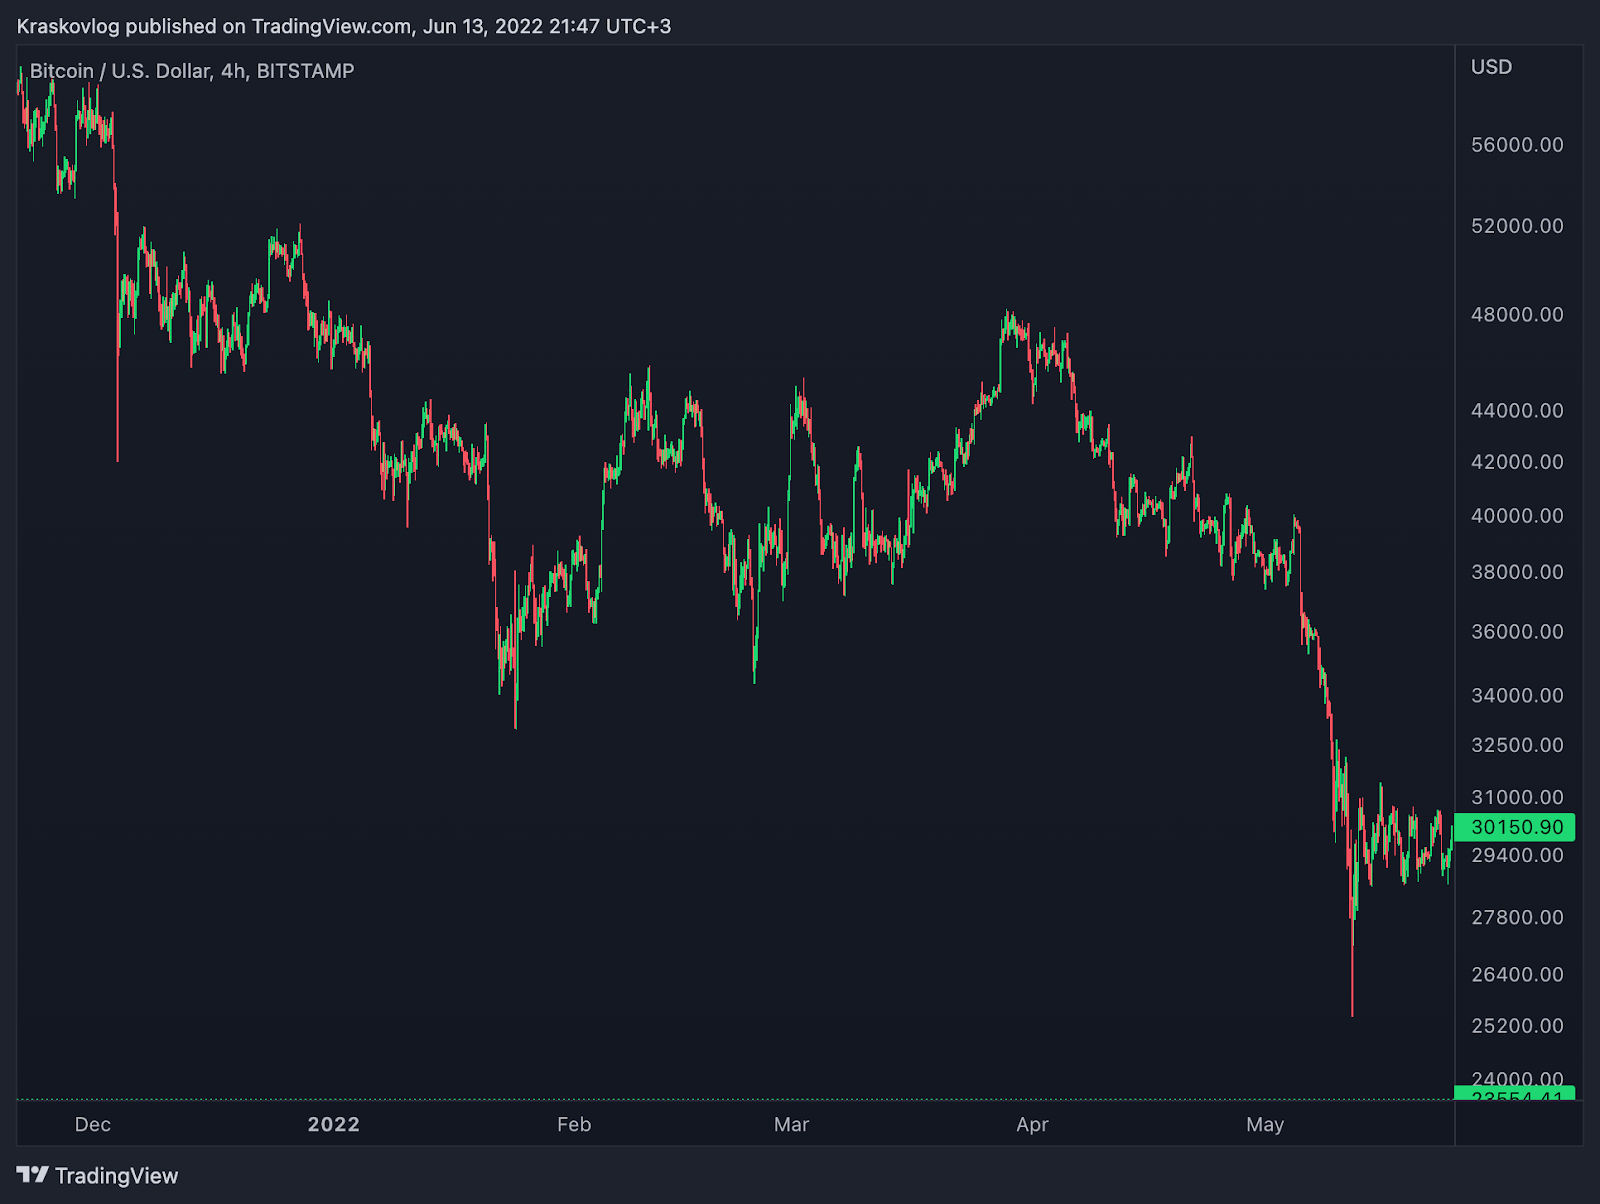Click the TradingView wordmark at bottom
1600x1204 pixels.
pyautogui.click(x=118, y=1176)
